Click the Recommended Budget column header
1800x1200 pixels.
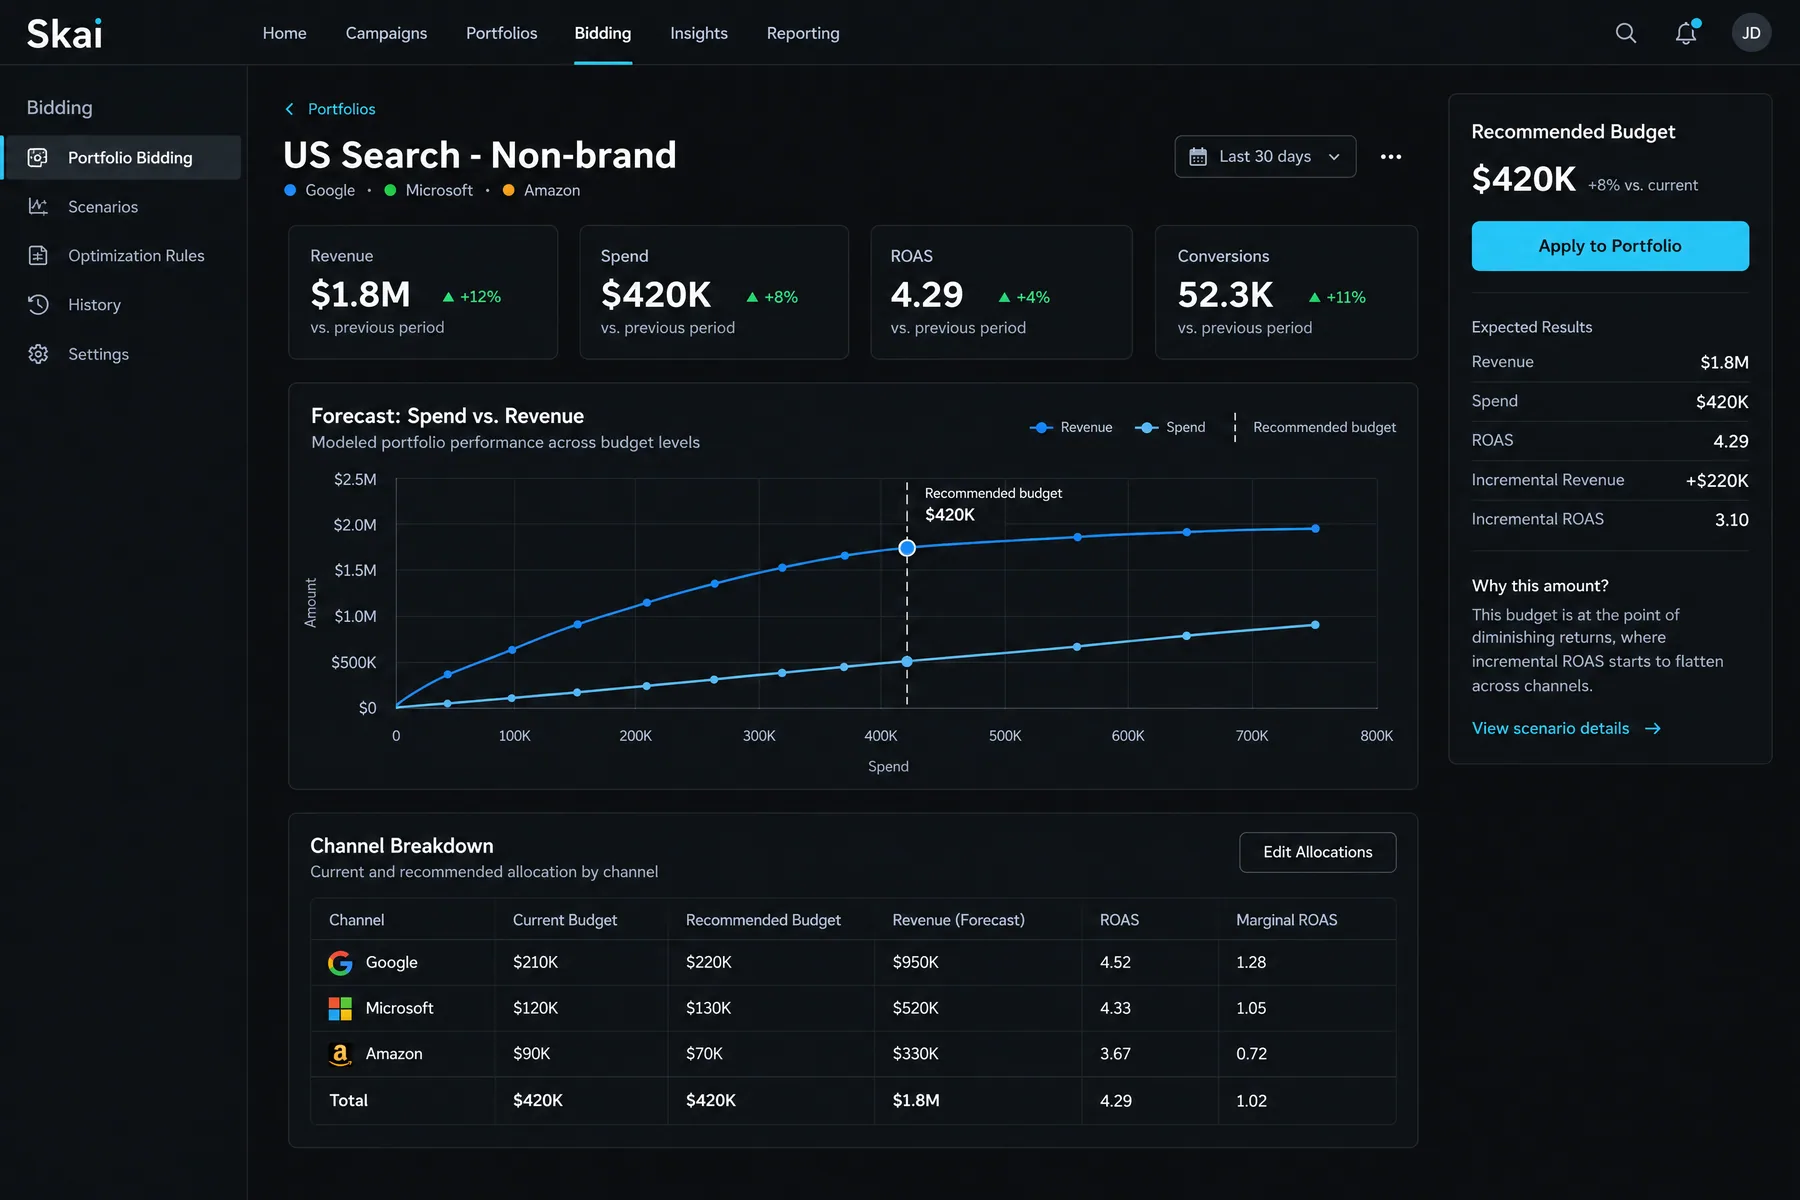(x=763, y=920)
